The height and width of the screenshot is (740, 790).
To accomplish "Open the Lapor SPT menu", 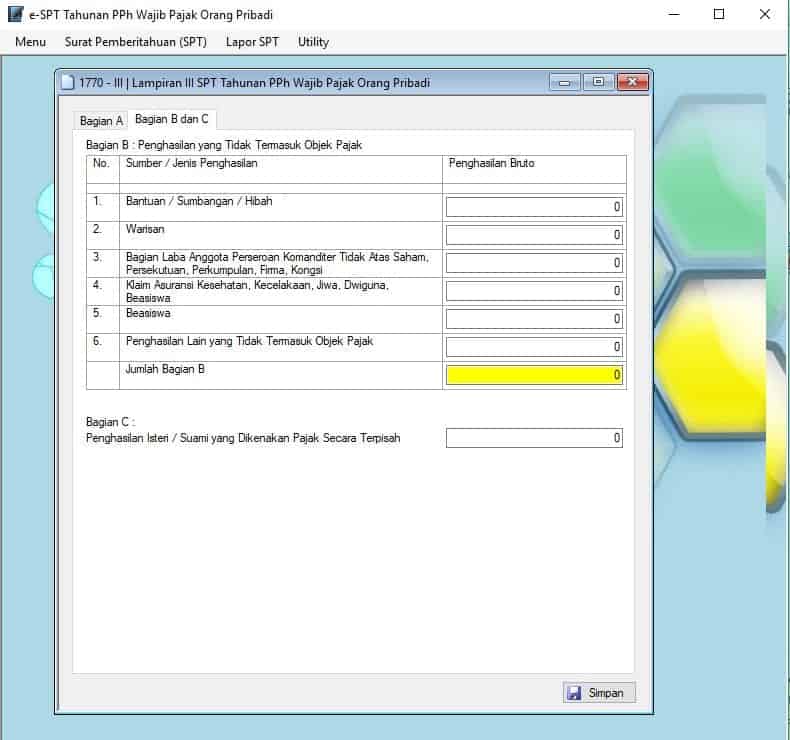I will [252, 42].
